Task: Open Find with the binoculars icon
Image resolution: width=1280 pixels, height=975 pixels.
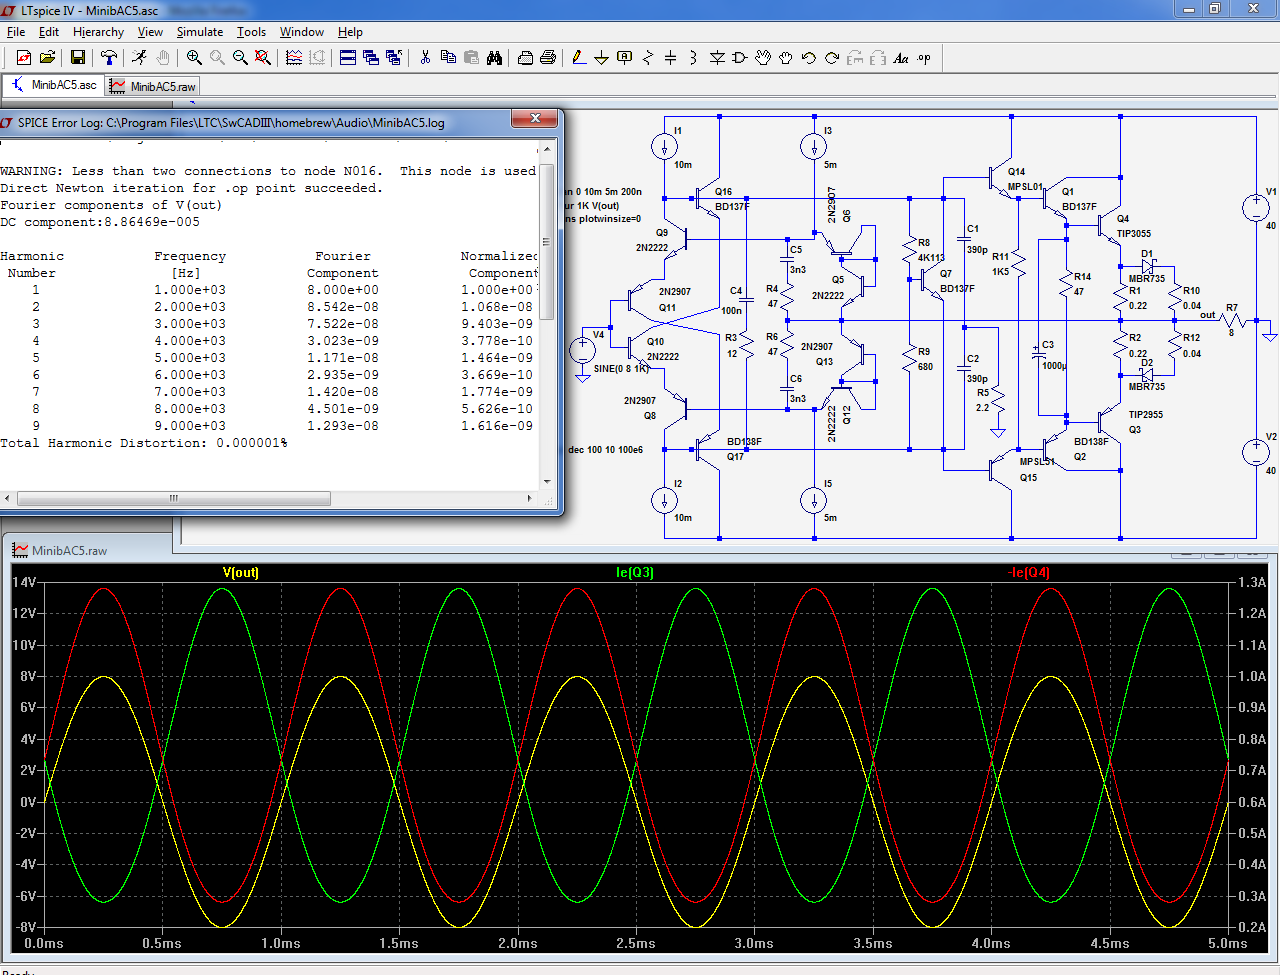Action: (494, 58)
